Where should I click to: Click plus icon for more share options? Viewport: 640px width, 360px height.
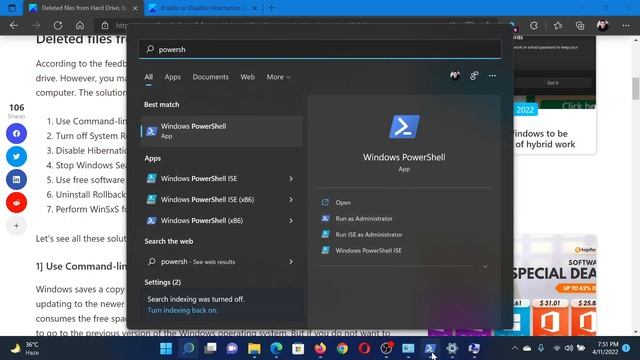(x=16, y=225)
